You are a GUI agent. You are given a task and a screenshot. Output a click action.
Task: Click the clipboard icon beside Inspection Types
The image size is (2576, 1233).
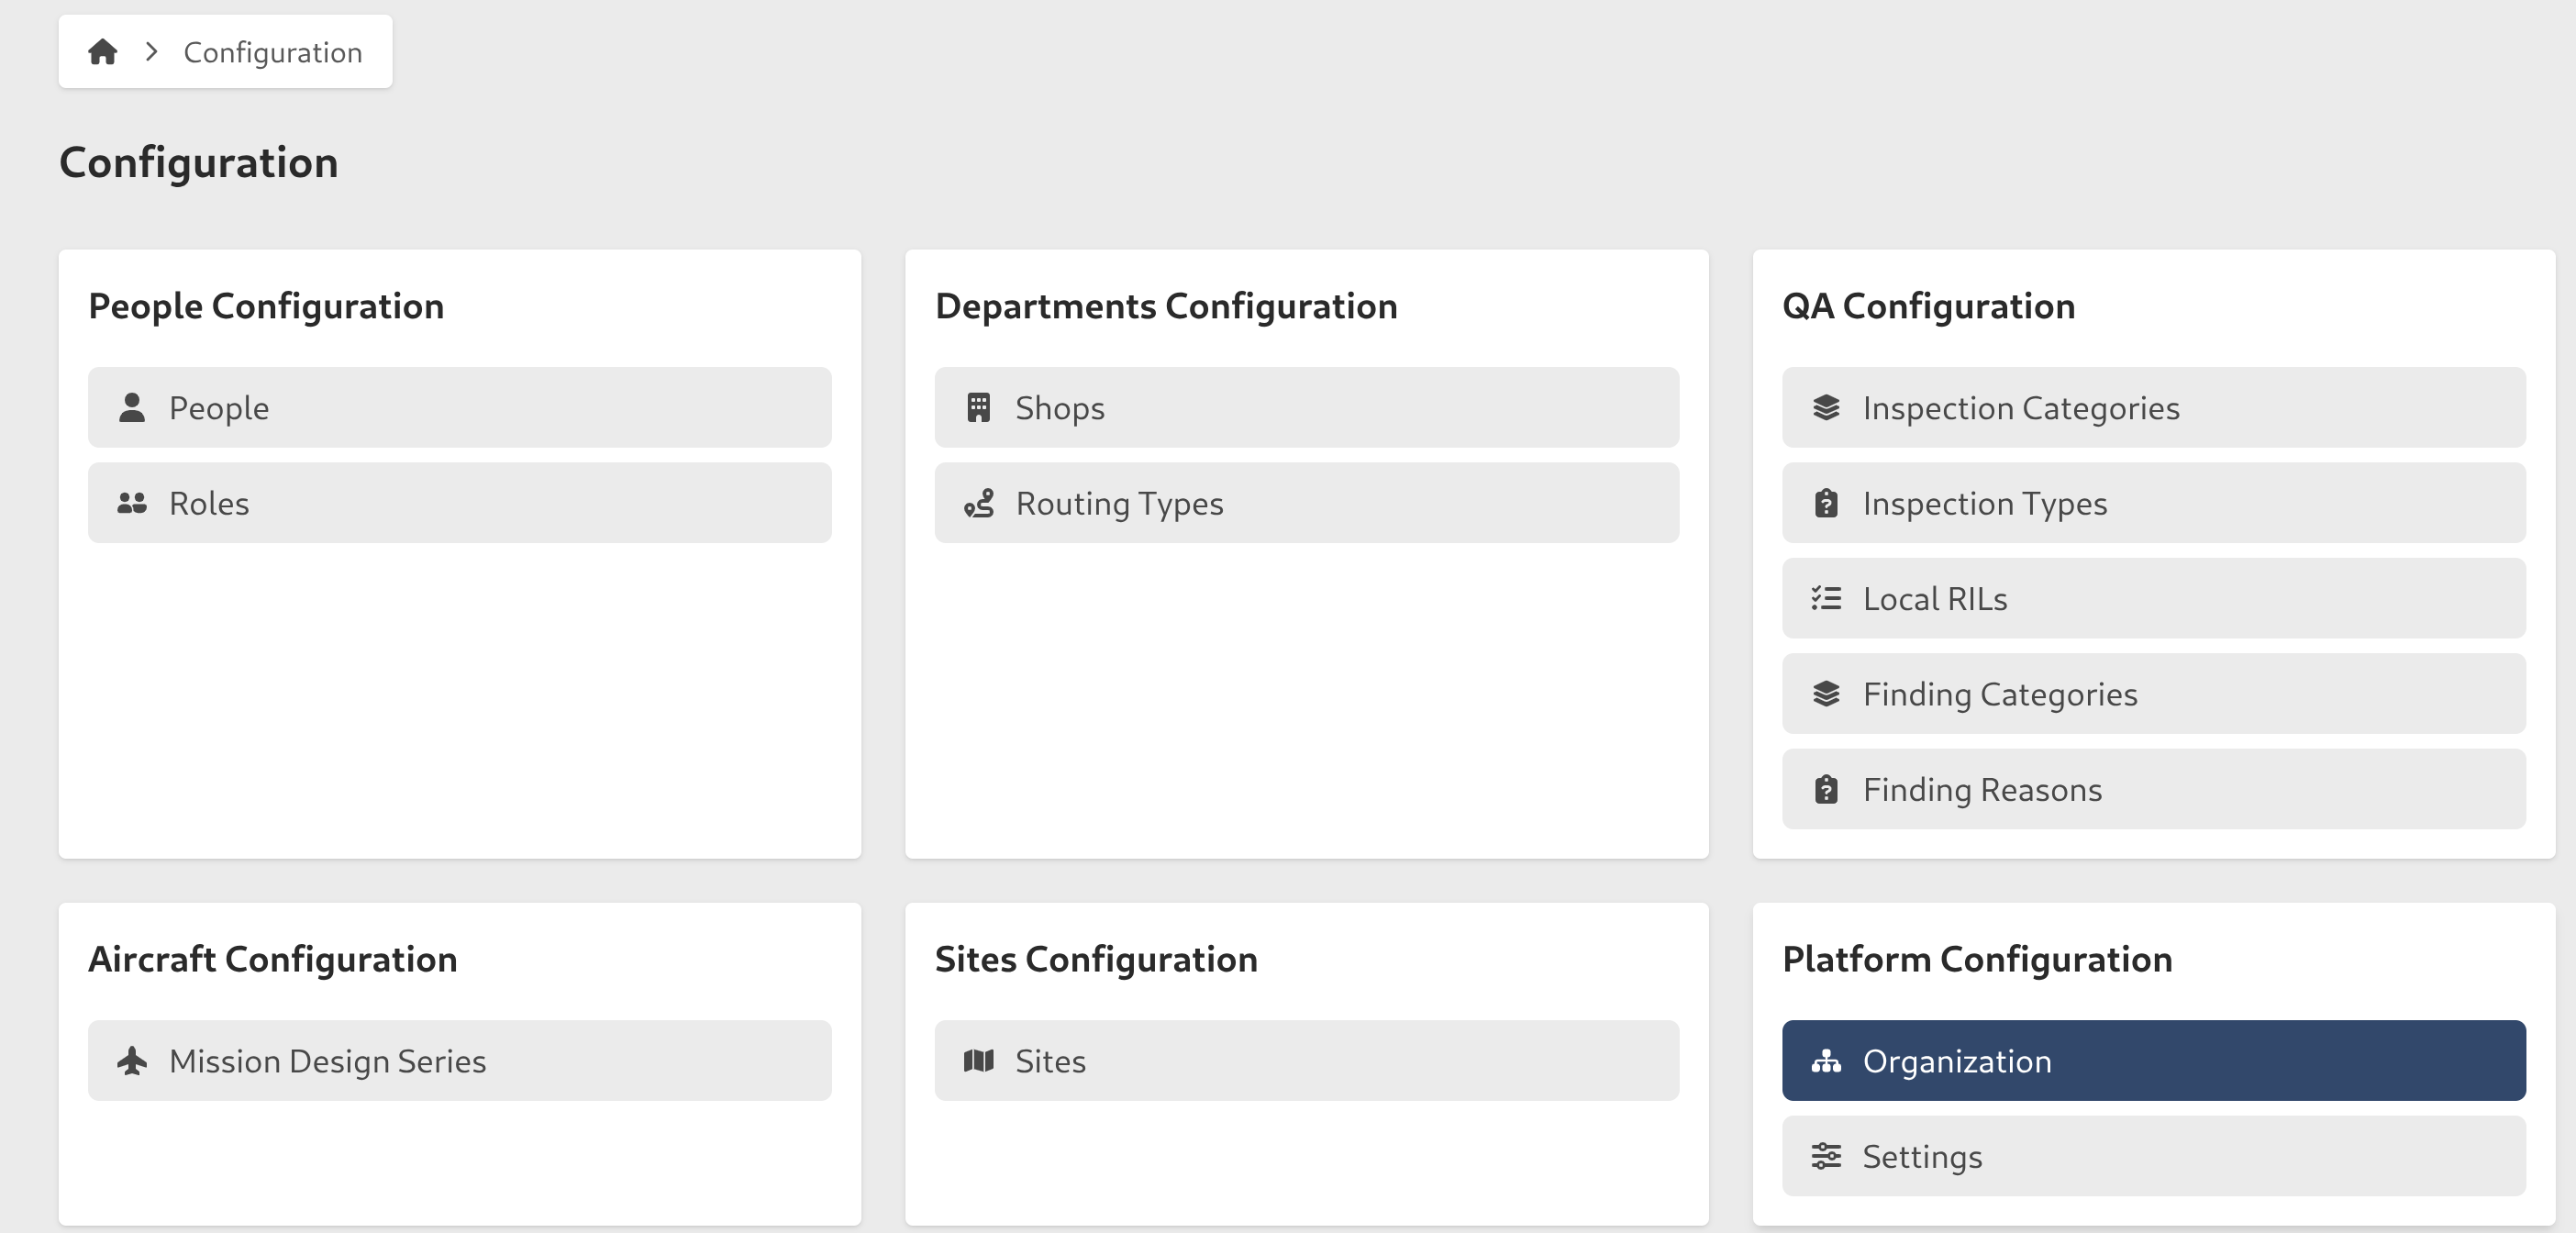(1826, 503)
